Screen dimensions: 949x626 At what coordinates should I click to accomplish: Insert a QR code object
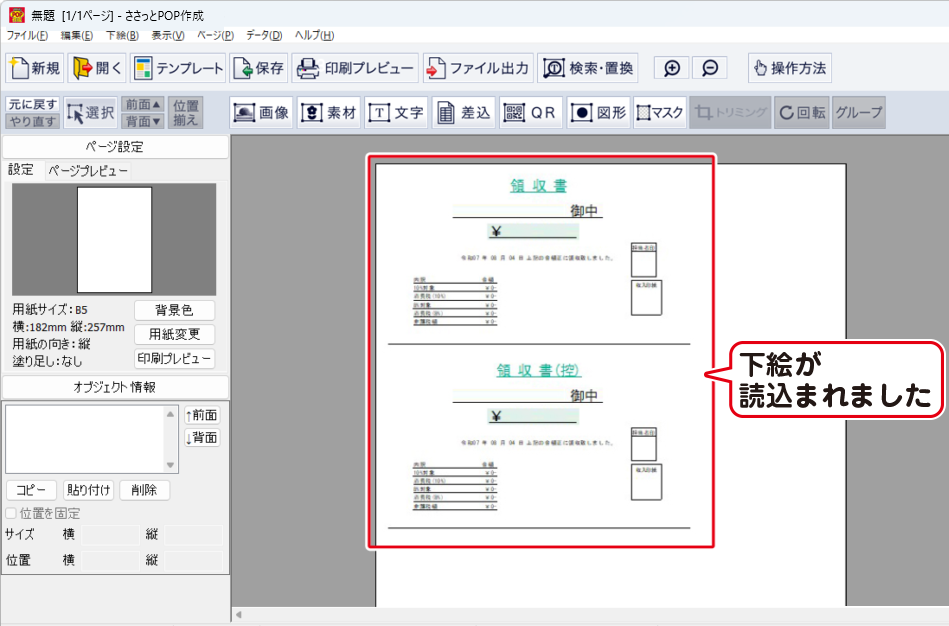(530, 113)
